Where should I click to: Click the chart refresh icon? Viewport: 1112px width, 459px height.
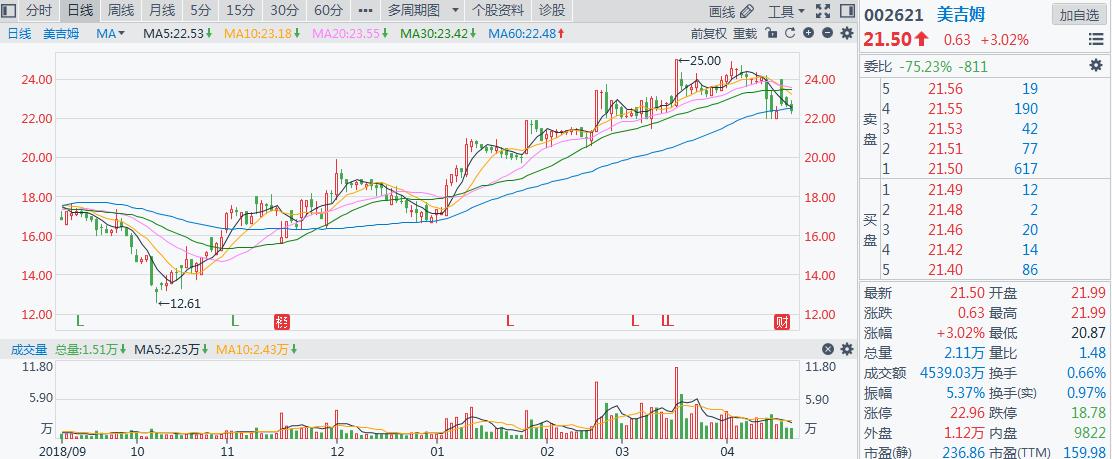pyautogui.click(x=788, y=33)
